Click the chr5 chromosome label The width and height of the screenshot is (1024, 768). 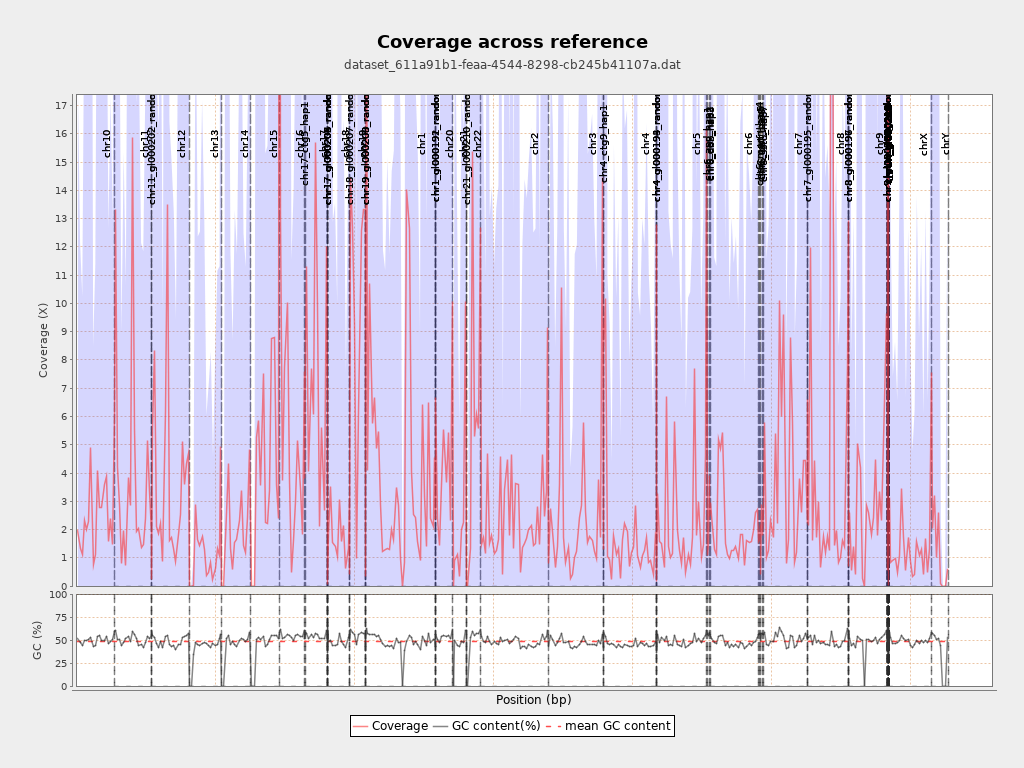[x=697, y=143]
